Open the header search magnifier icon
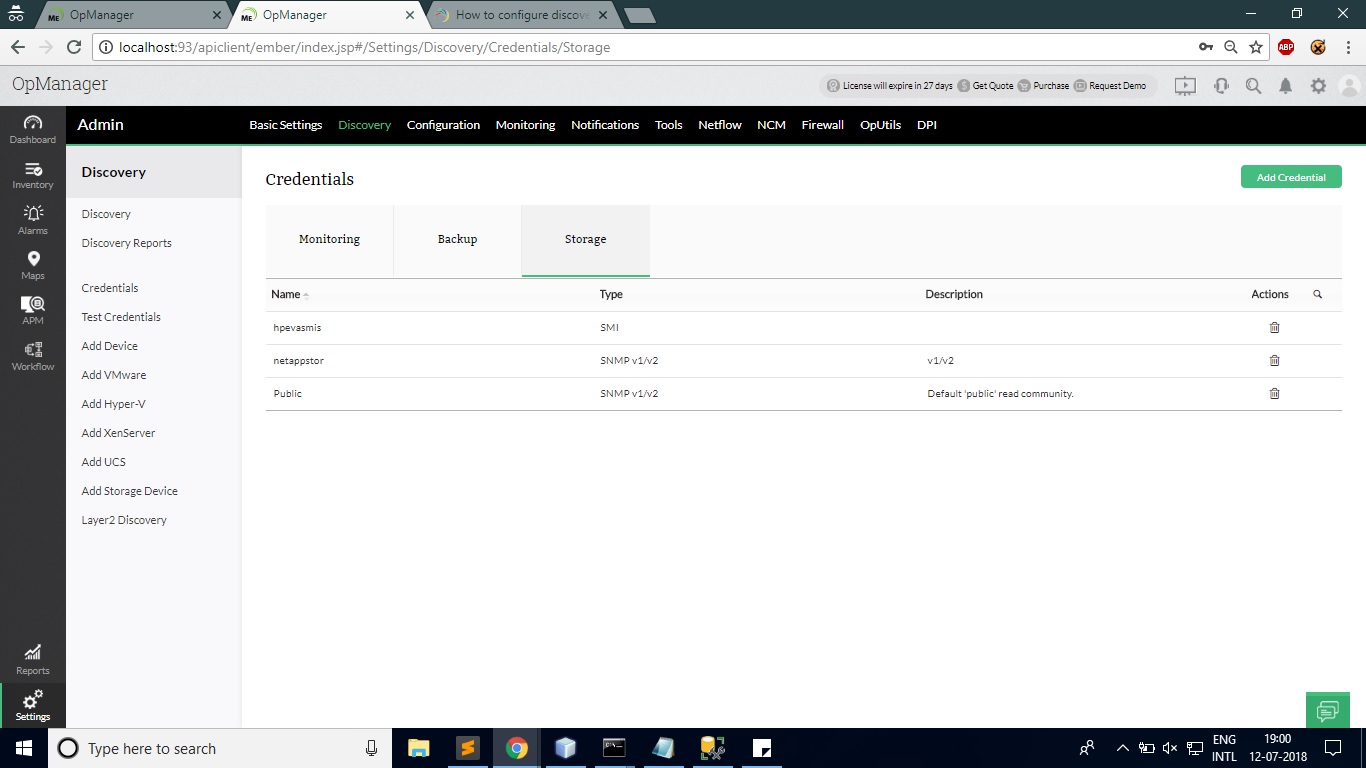 [x=1253, y=86]
